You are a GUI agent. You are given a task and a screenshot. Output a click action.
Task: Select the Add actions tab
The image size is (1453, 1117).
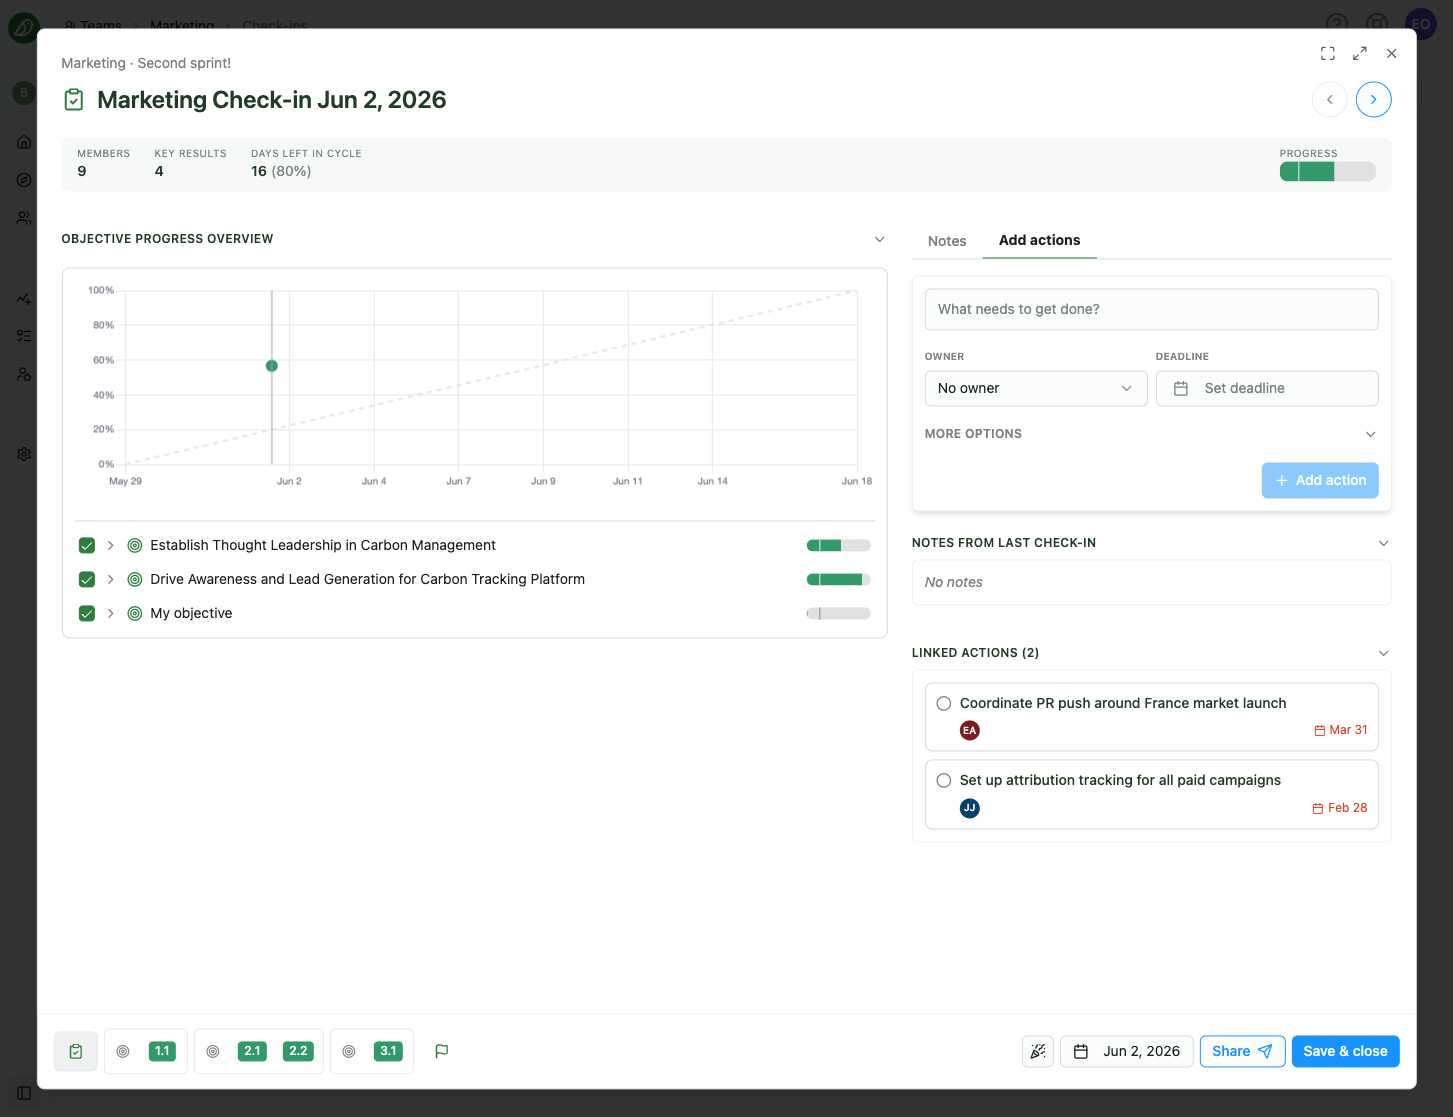pyautogui.click(x=1039, y=240)
